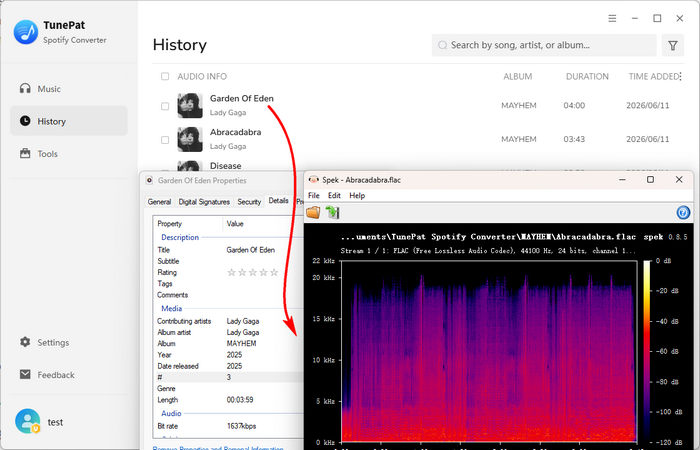Open the Digital Signatures tab
Image resolution: width=700 pixels, height=450 pixels.
click(204, 202)
